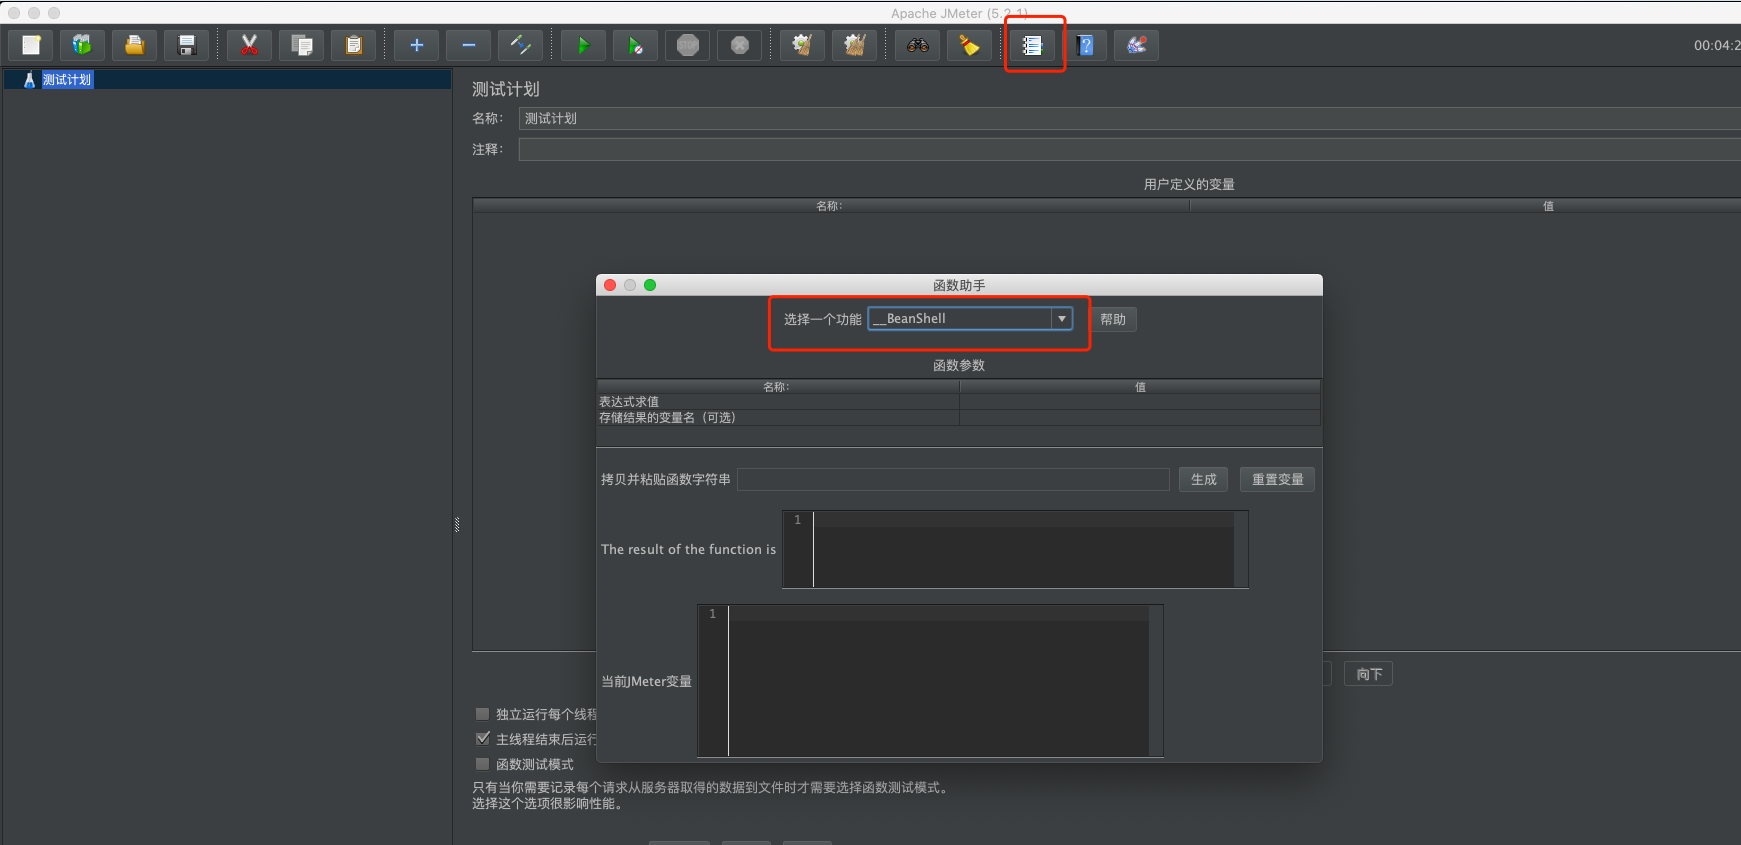The width and height of the screenshot is (1741, 845).
Task: Click the Toggle enable/disable icon
Action: coord(520,45)
